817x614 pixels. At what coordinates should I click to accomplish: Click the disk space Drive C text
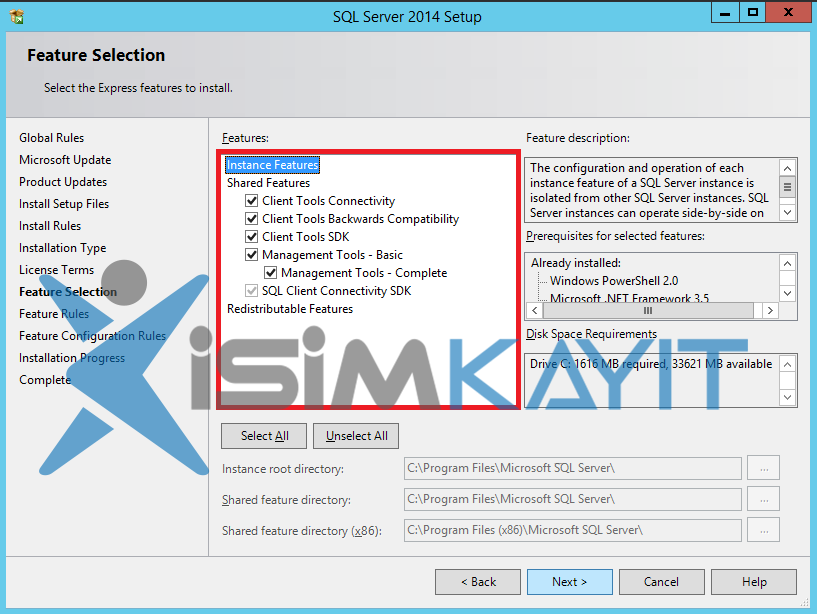point(651,364)
